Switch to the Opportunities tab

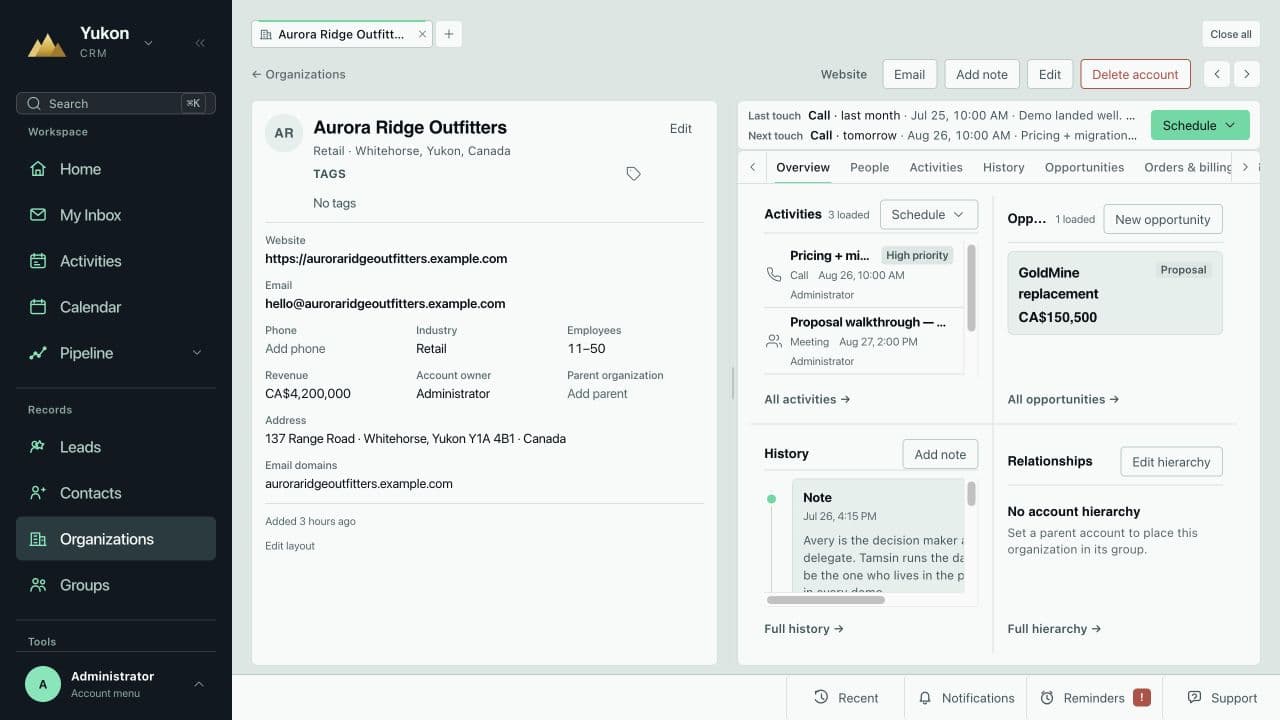click(1084, 167)
